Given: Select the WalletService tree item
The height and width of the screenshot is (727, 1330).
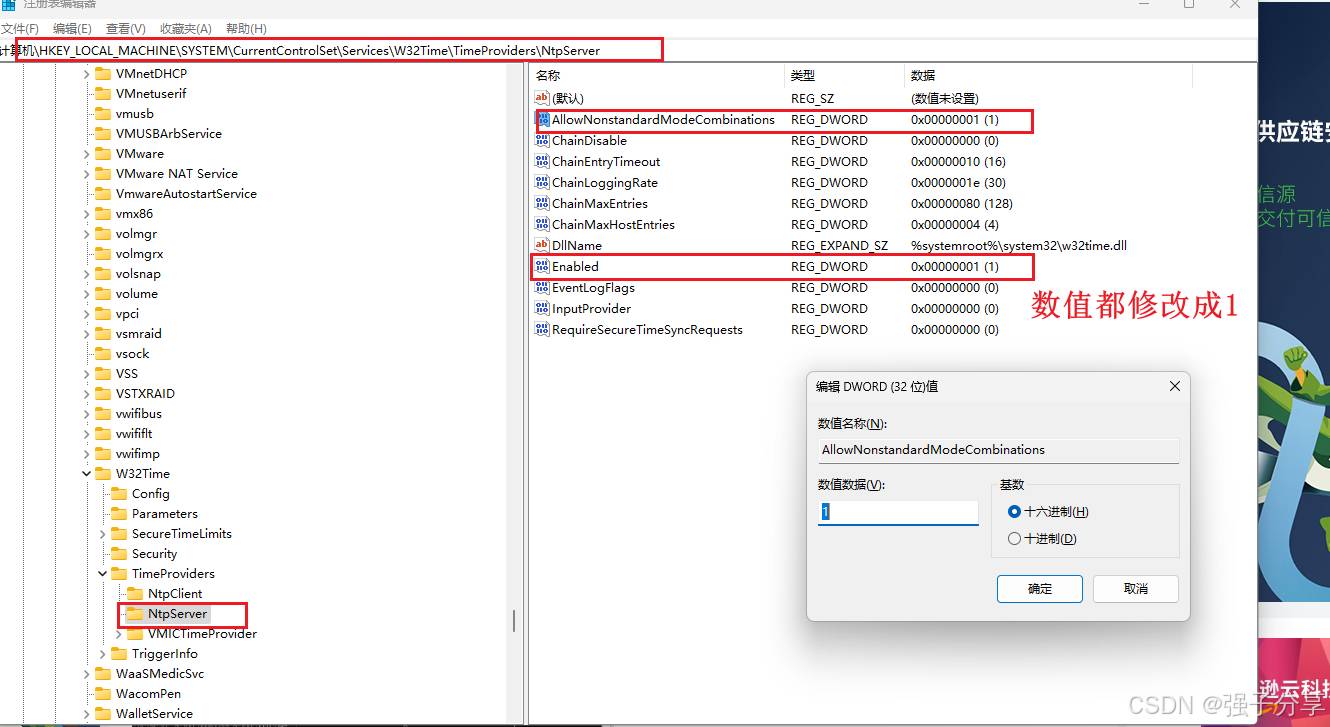Looking at the screenshot, I should pos(154,713).
